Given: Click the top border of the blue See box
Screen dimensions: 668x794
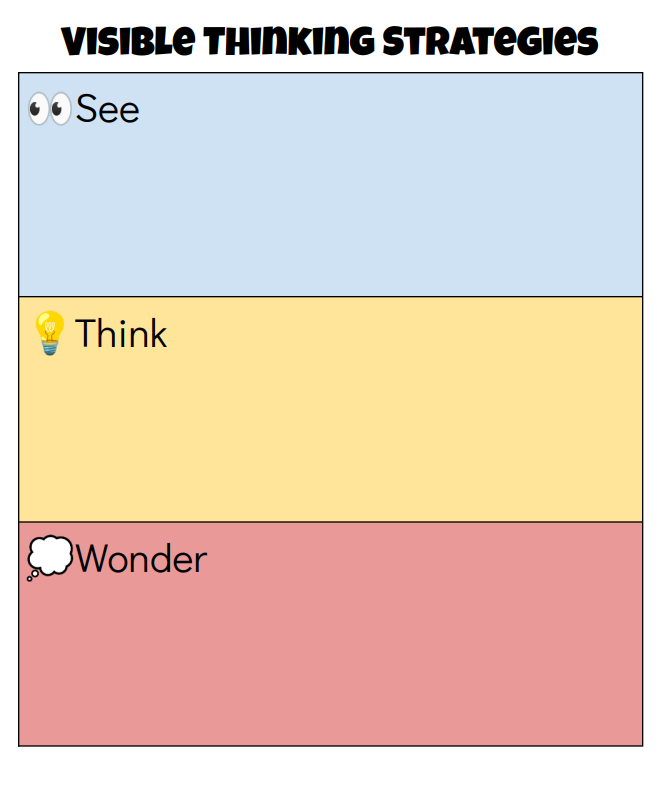Looking at the screenshot, I should [330, 73].
